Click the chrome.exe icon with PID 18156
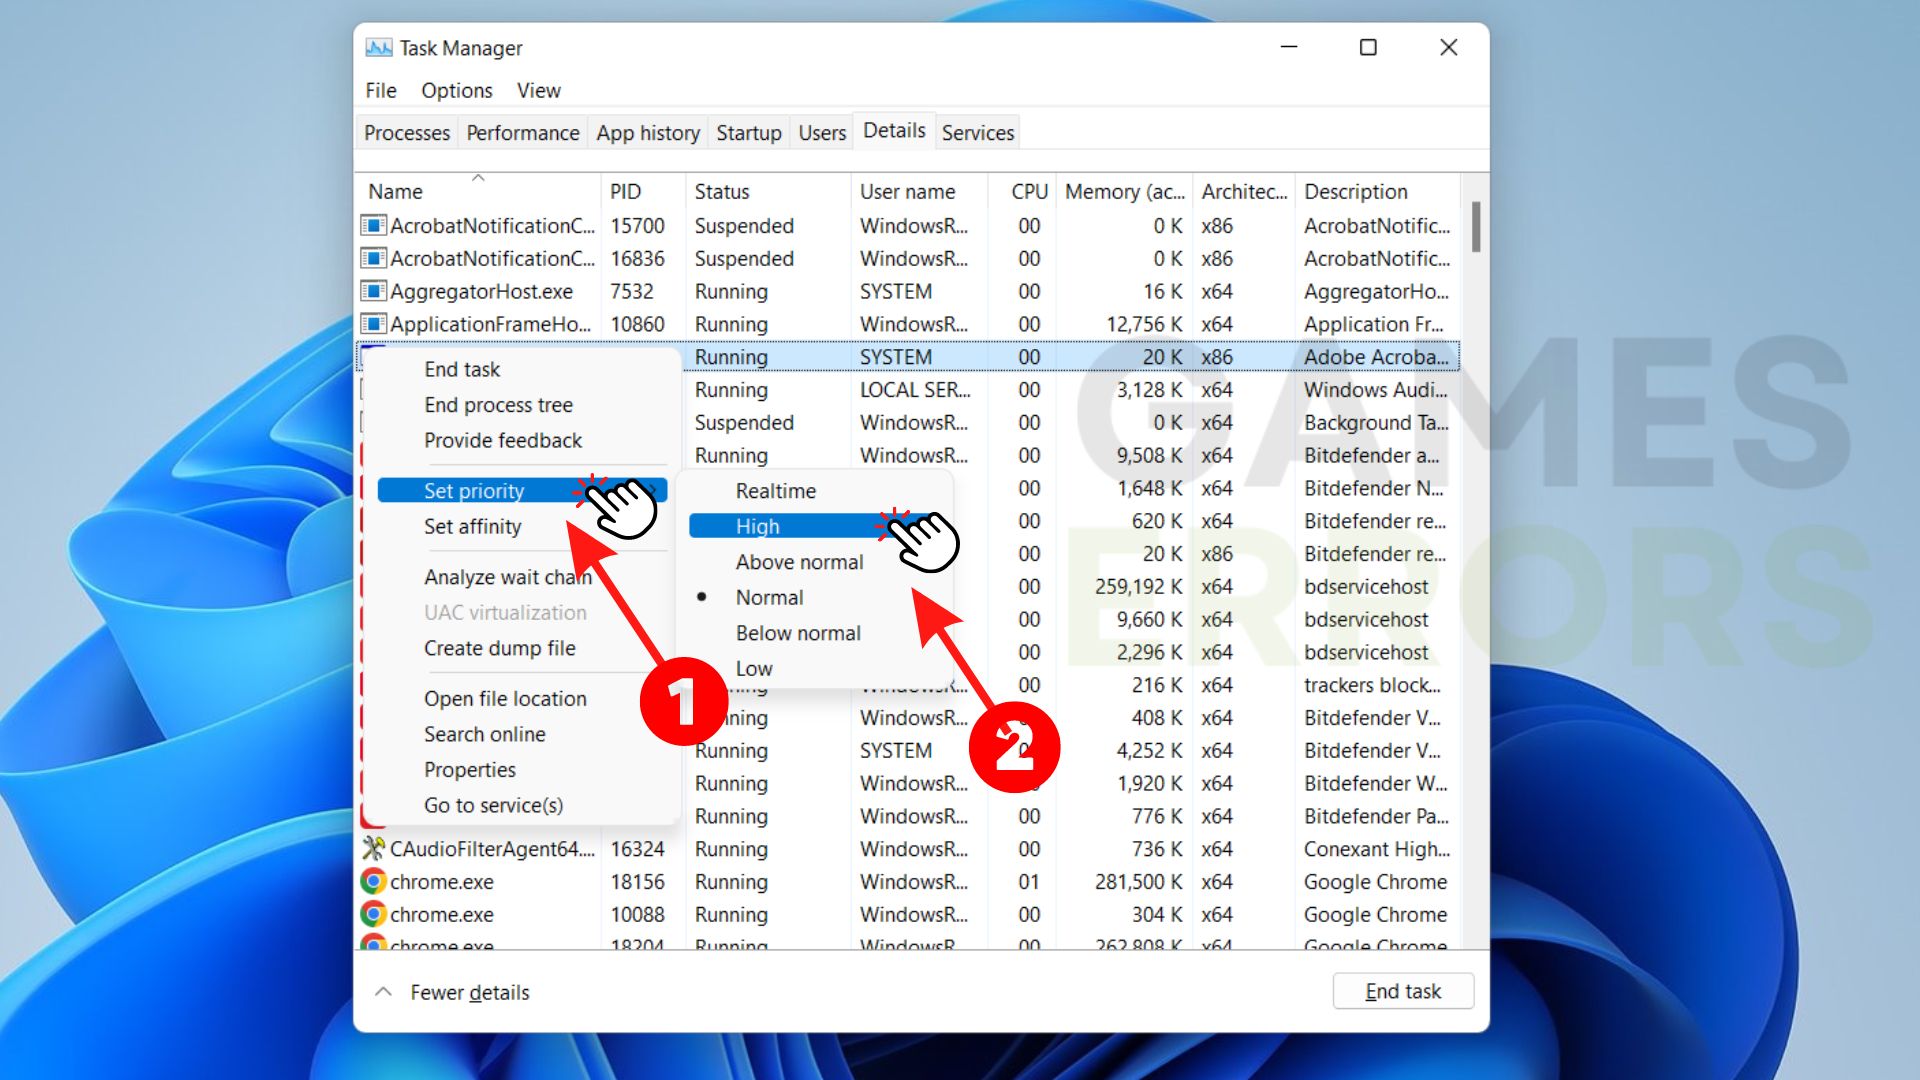 point(373,882)
